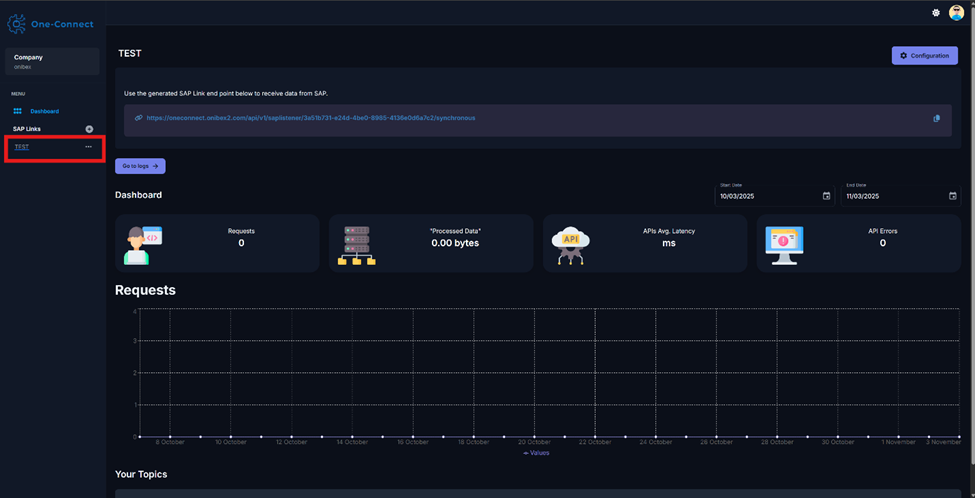This screenshot has height=498, width=975.
Task: Click the Go to logs button
Action: [140, 166]
